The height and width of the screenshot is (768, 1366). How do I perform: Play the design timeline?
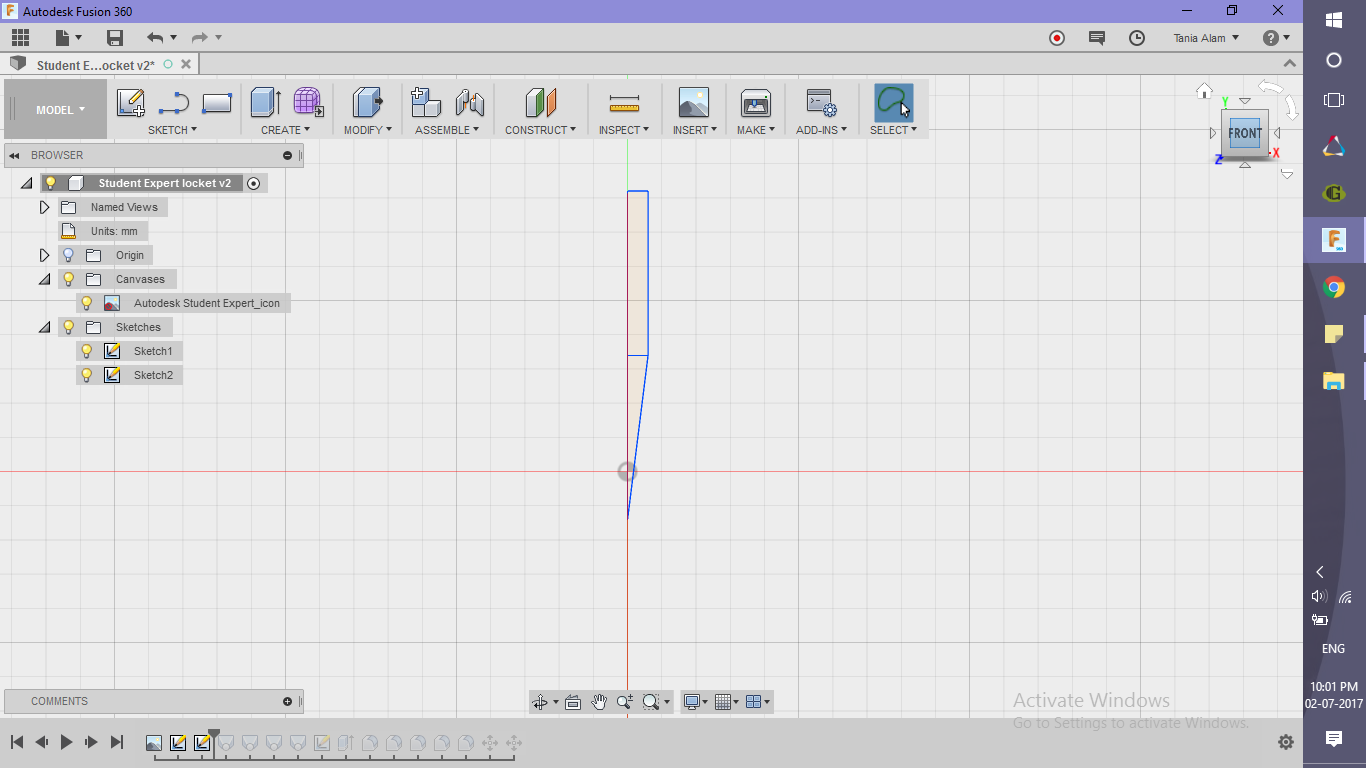(x=66, y=742)
